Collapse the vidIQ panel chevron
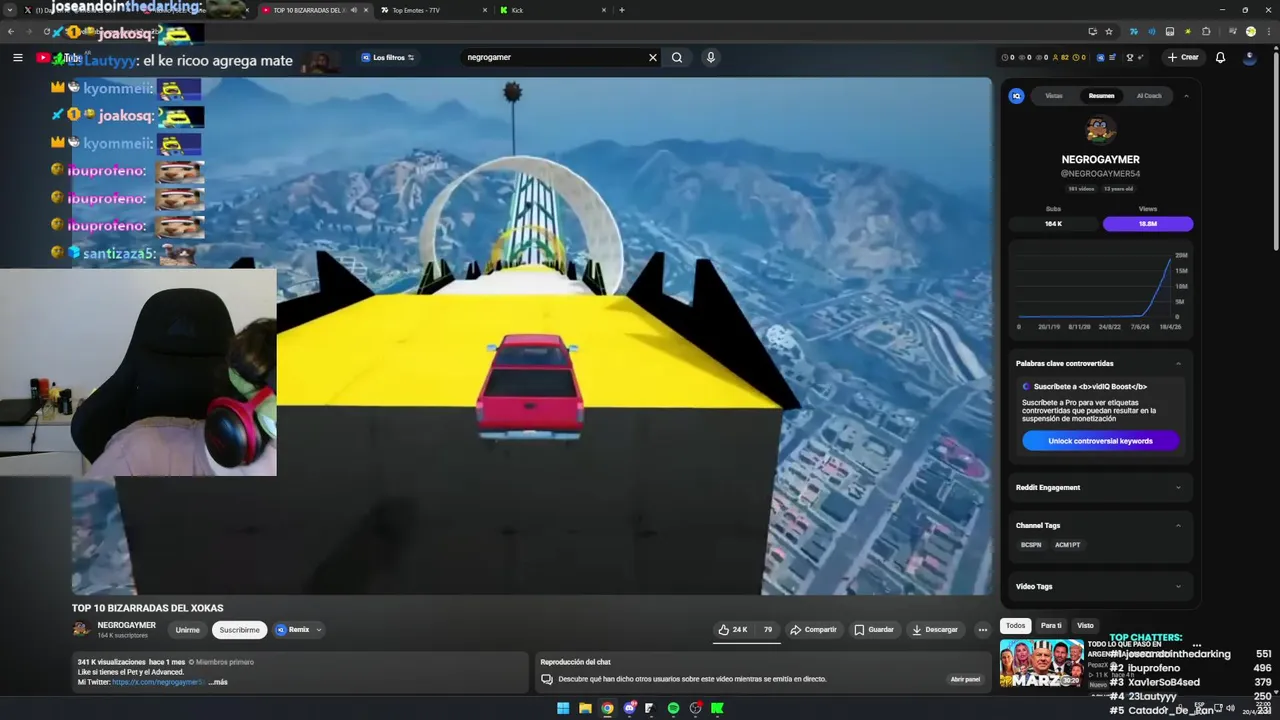This screenshot has width=1280, height=720. click(1186, 96)
